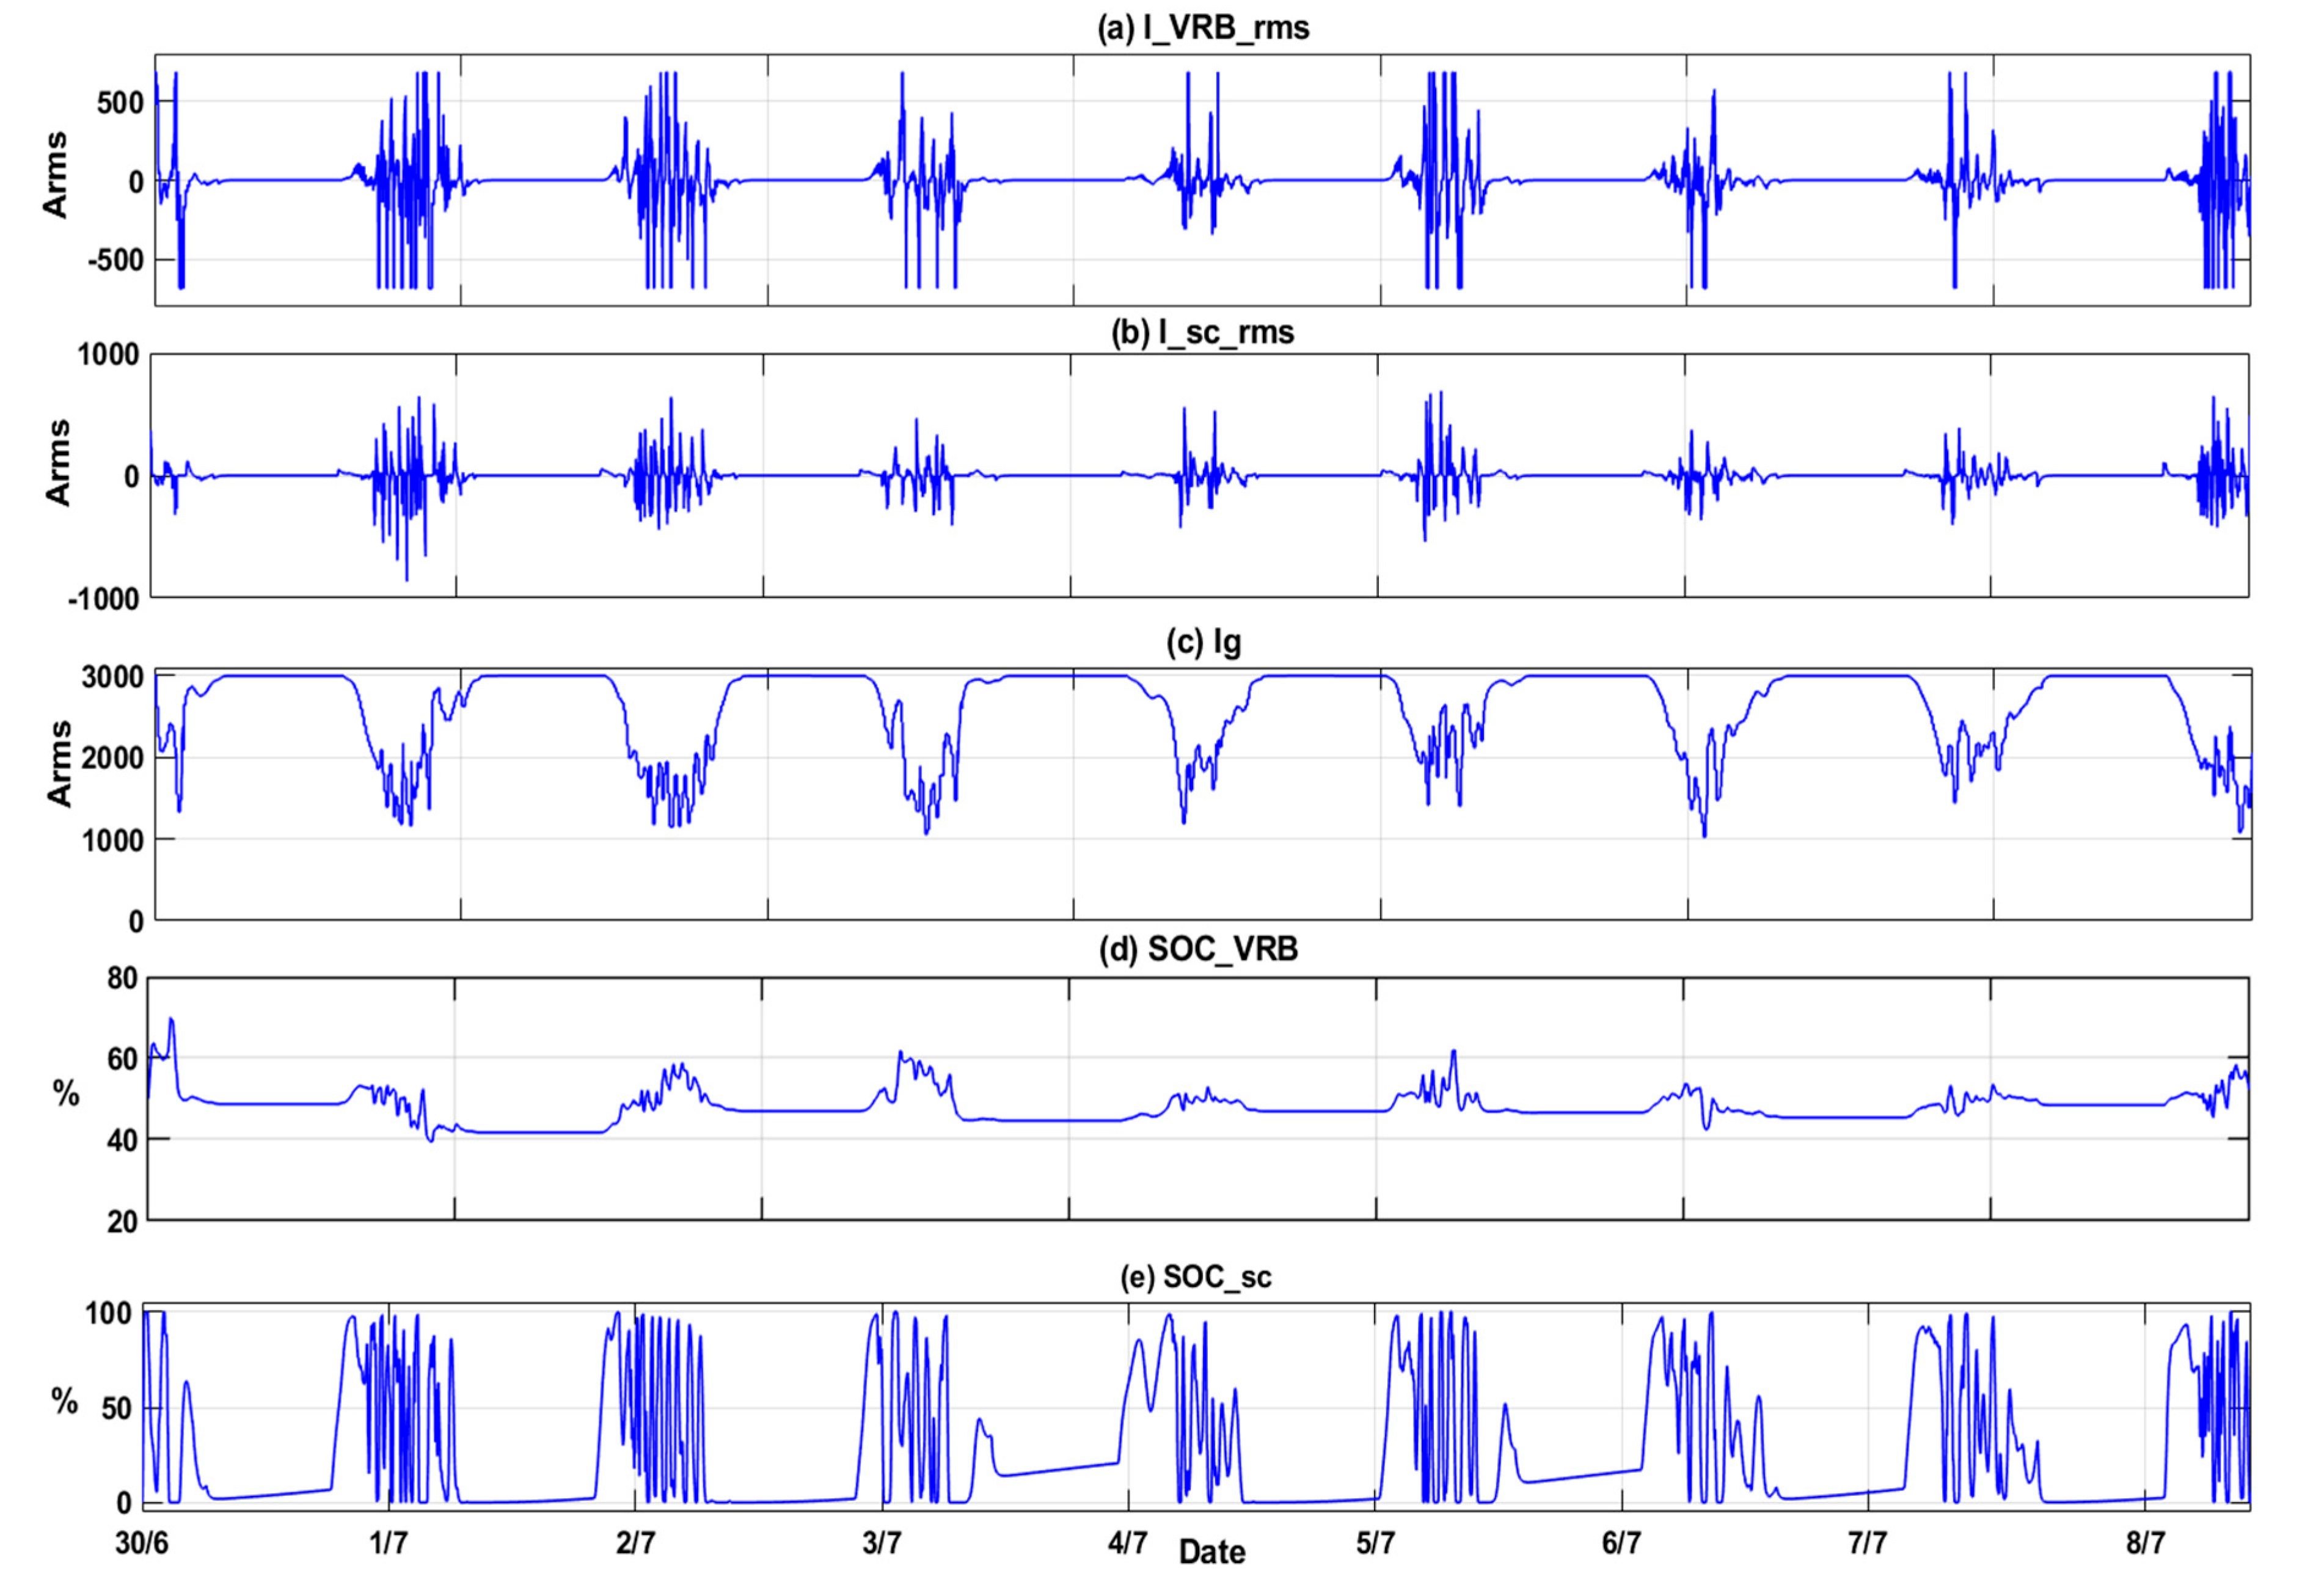Click the '4/7' date tick label
Viewport: 2313px width, 1596px height.
1127,1543
